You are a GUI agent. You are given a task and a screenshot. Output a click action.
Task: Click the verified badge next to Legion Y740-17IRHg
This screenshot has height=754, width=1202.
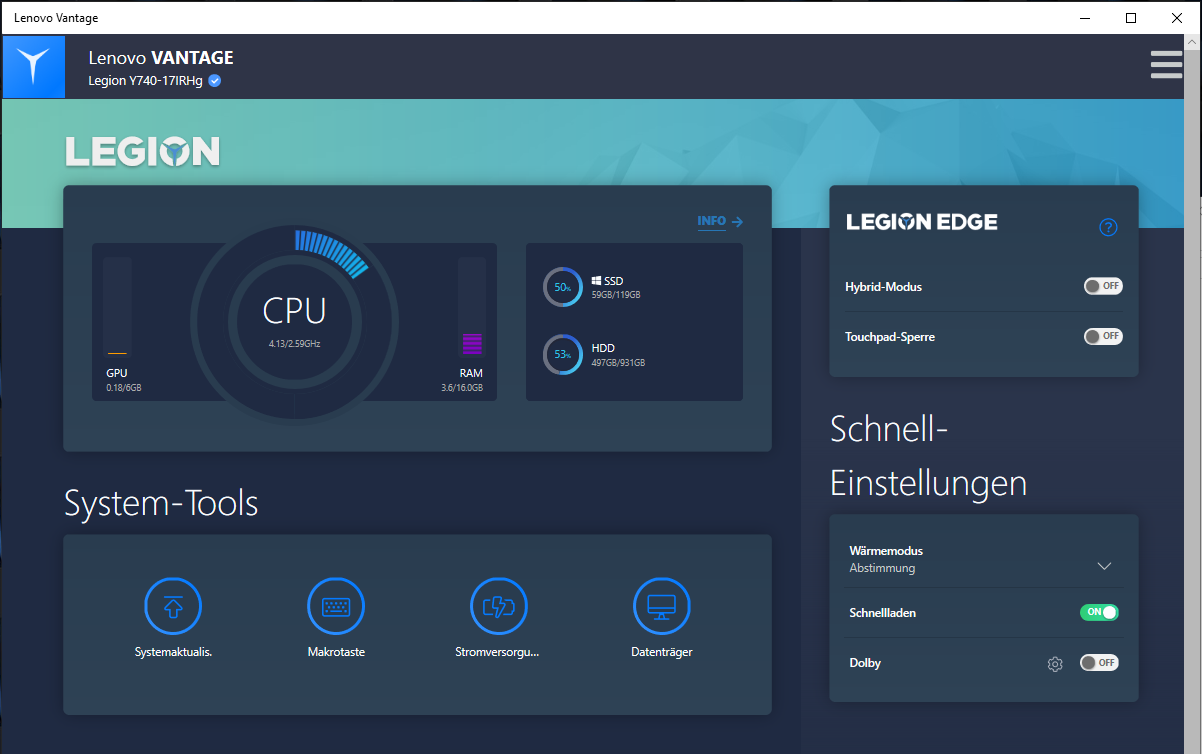click(x=215, y=81)
